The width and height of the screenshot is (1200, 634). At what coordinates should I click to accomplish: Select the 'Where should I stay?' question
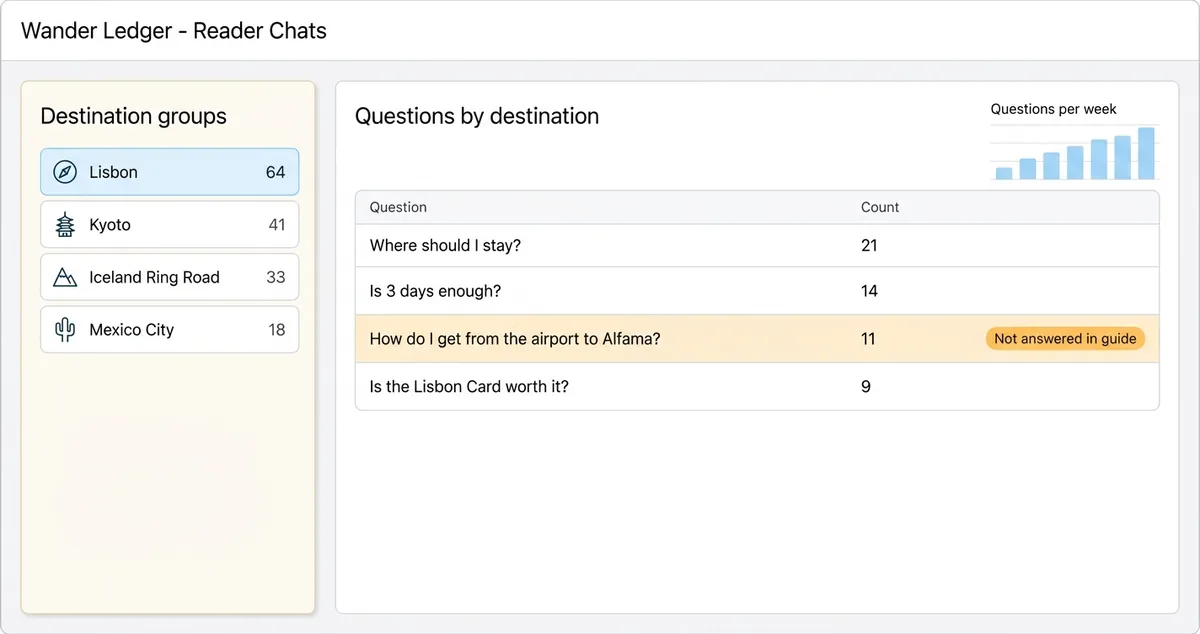click(757, 245)
